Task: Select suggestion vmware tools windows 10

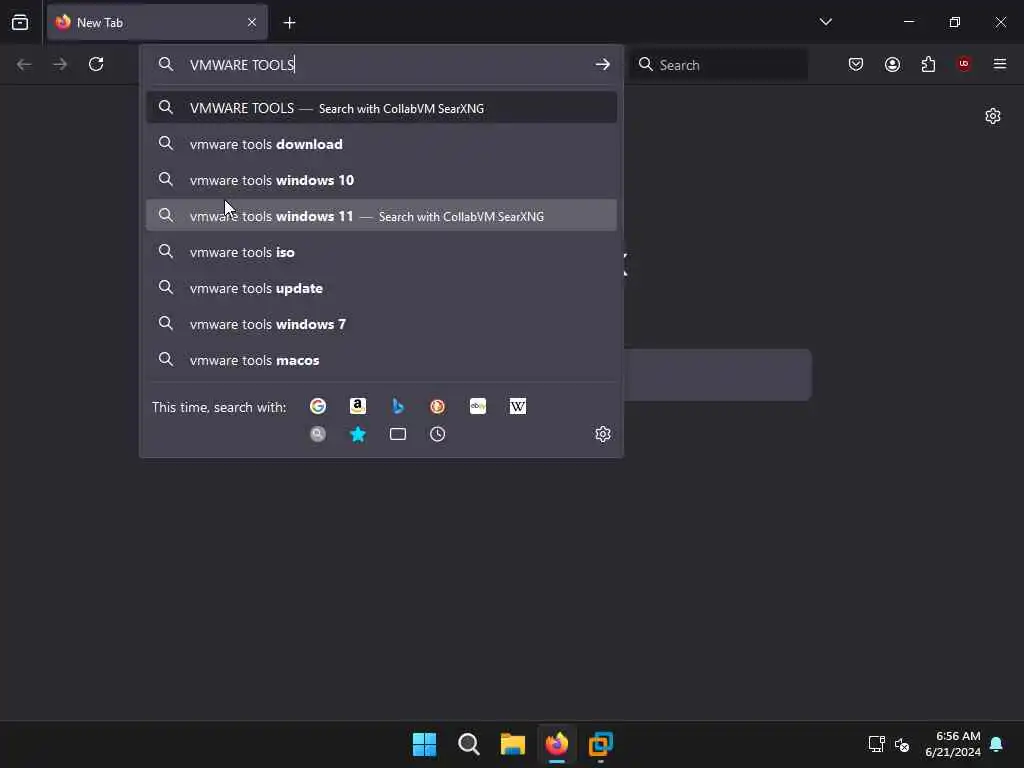Action: pos(381,180)
